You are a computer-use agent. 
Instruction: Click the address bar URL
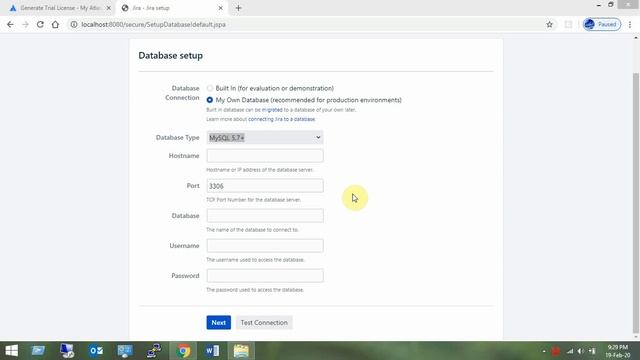[x=153, y=24]
